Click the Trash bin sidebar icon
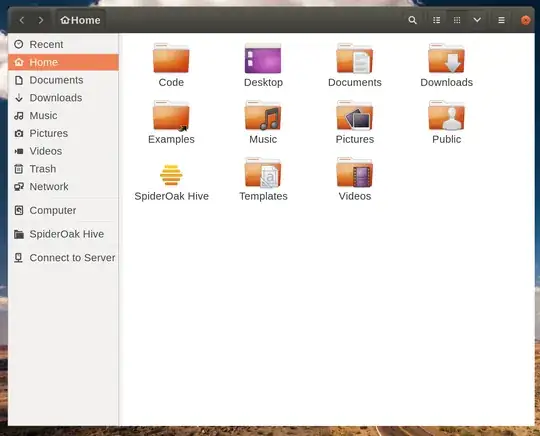This screenshot has width=540, height=436. point(19,169)
